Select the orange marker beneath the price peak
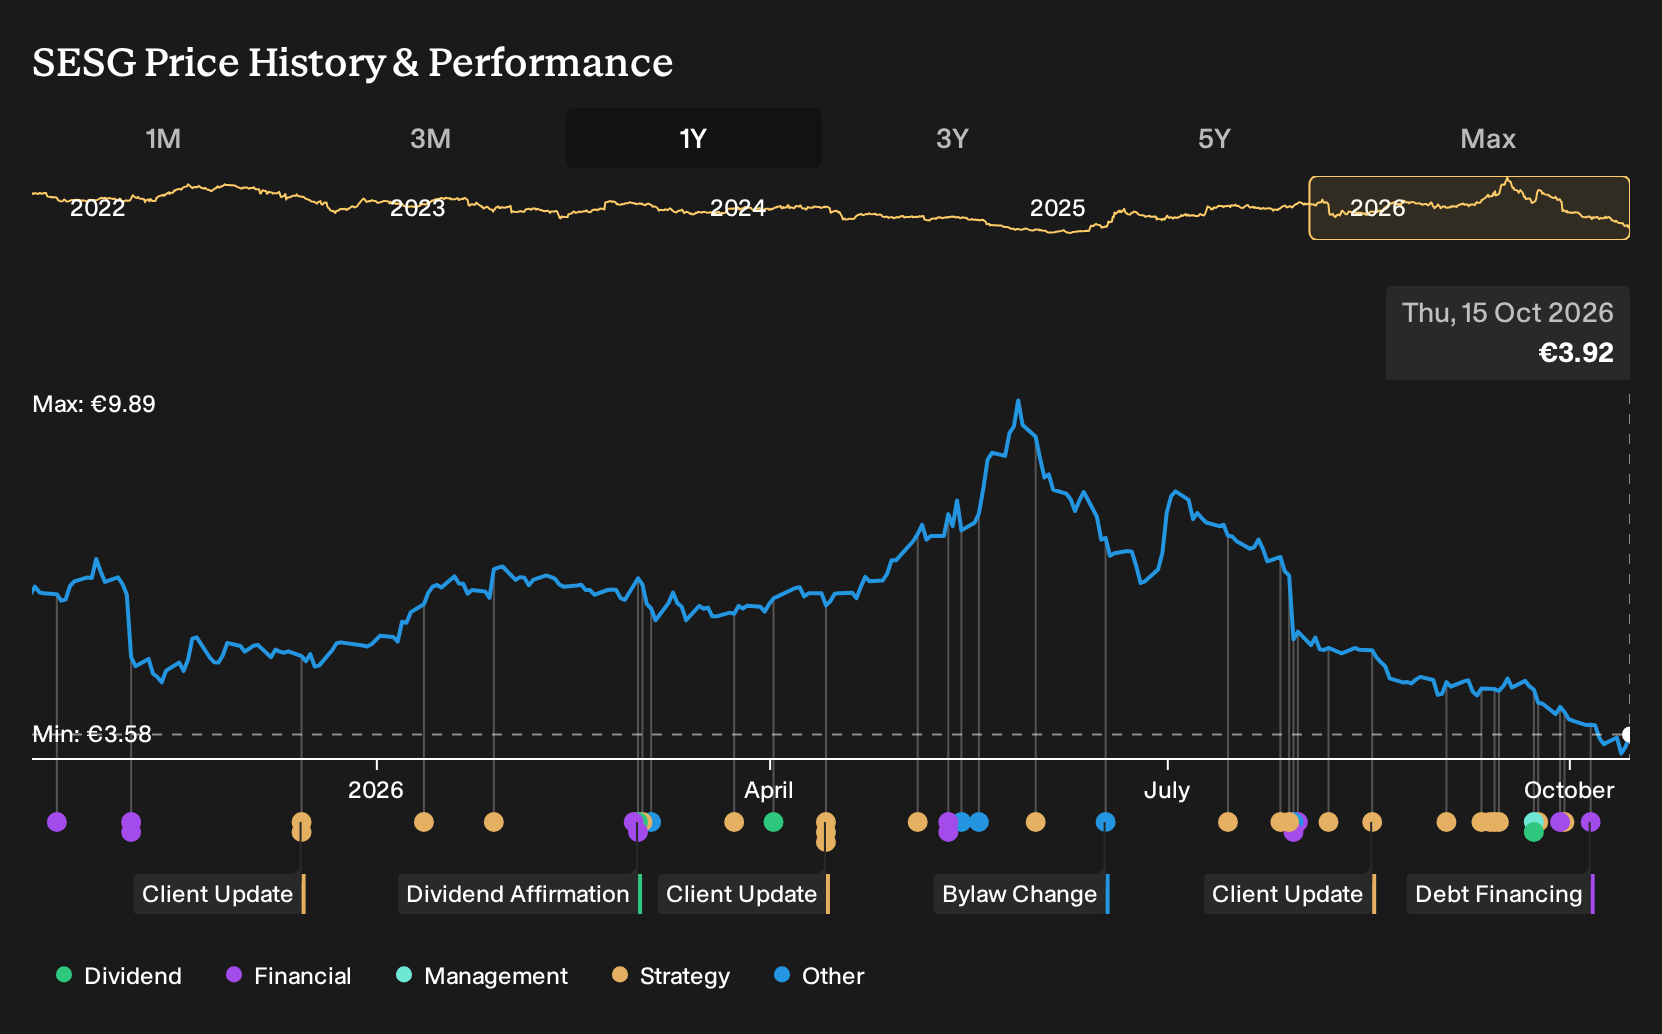The image size is (1662, 1034). pos(1035,822)
